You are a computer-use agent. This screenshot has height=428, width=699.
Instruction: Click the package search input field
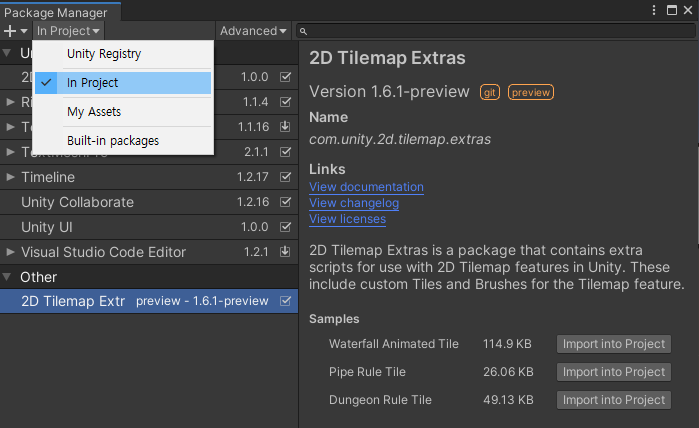[x=496, y=31]
